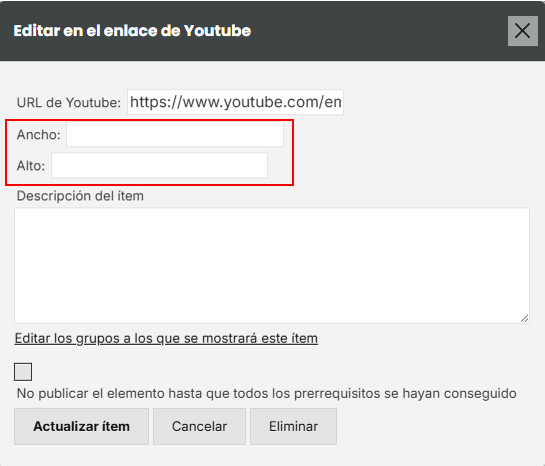Viewport: 545px width, 466px height.
Task: Click the 'Alto:' label
Action: coord(31,166)
